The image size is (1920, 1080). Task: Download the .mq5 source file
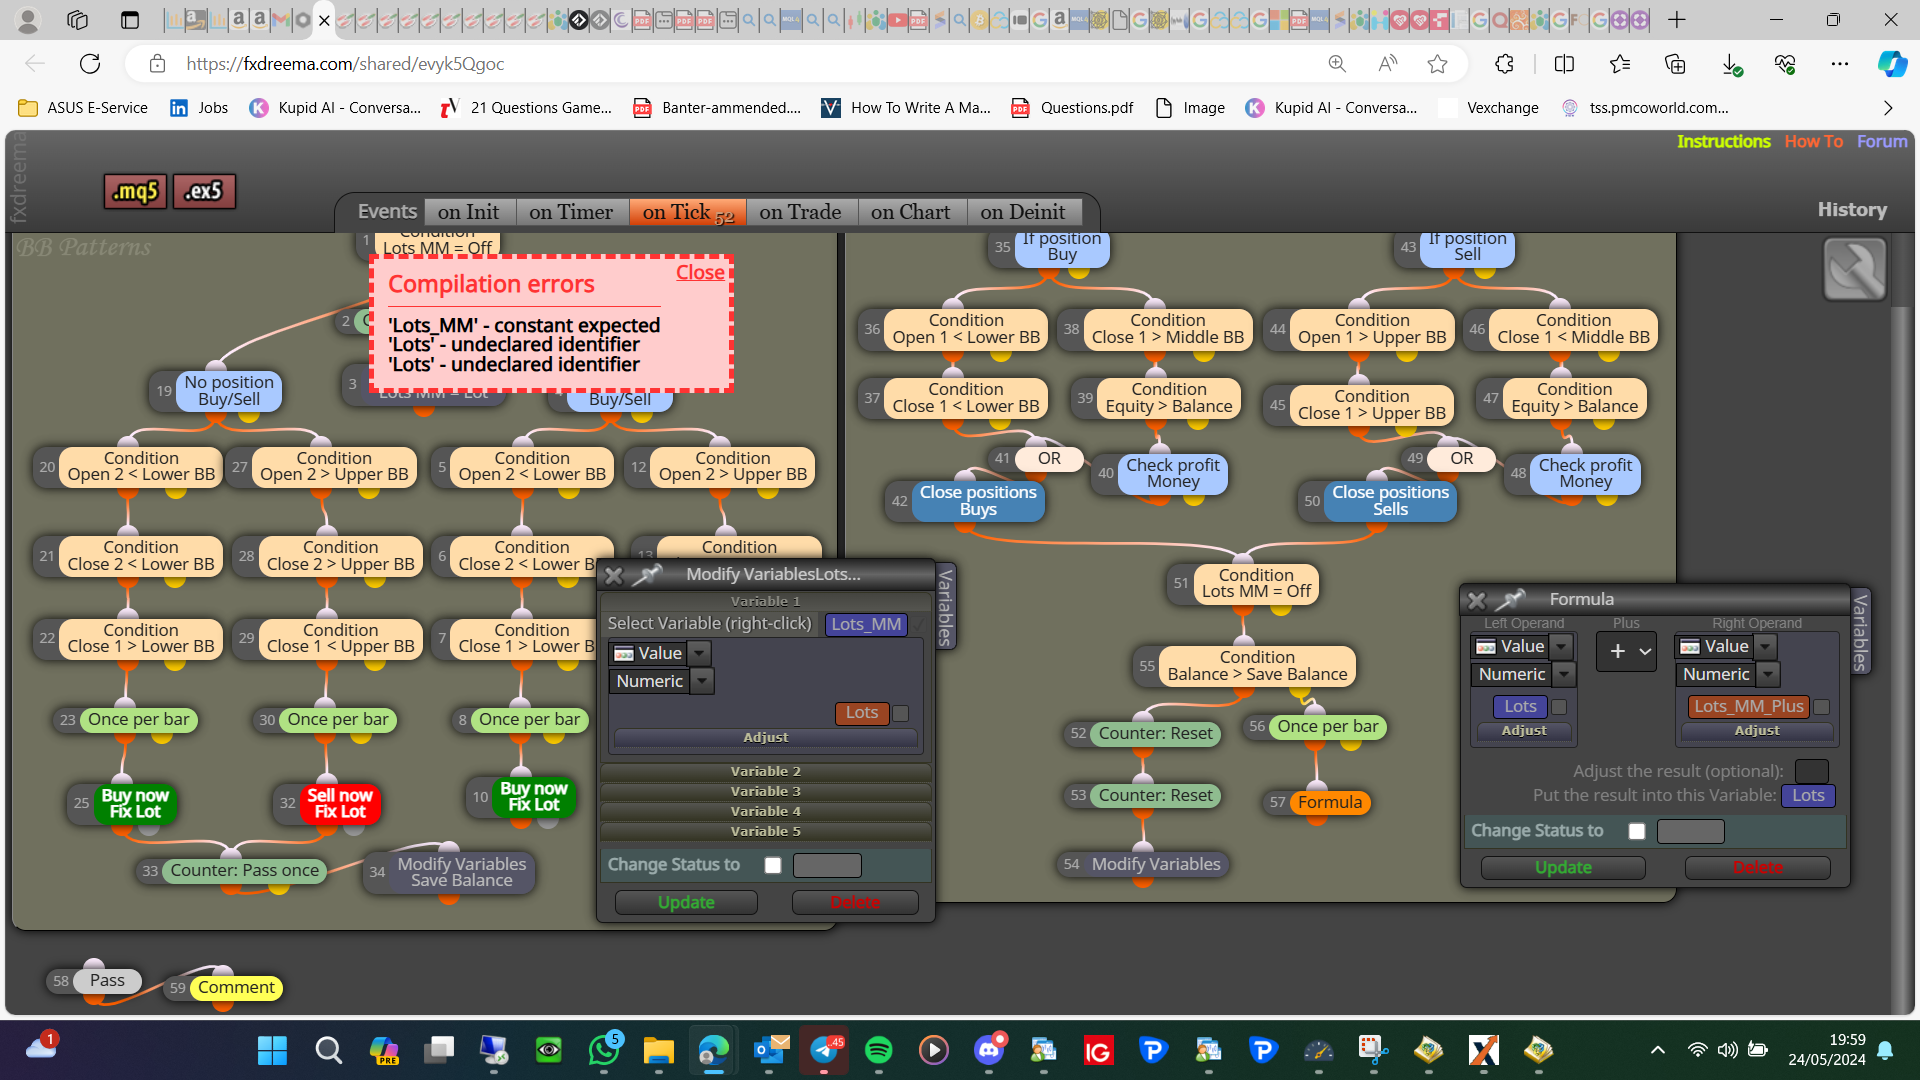point(136,191)
